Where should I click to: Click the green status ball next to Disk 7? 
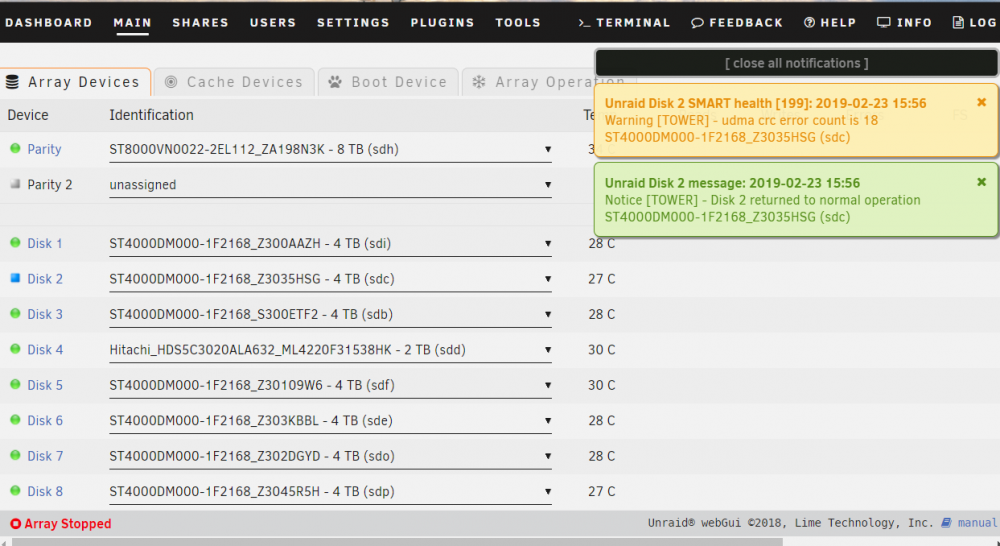[x=15, y=455]
